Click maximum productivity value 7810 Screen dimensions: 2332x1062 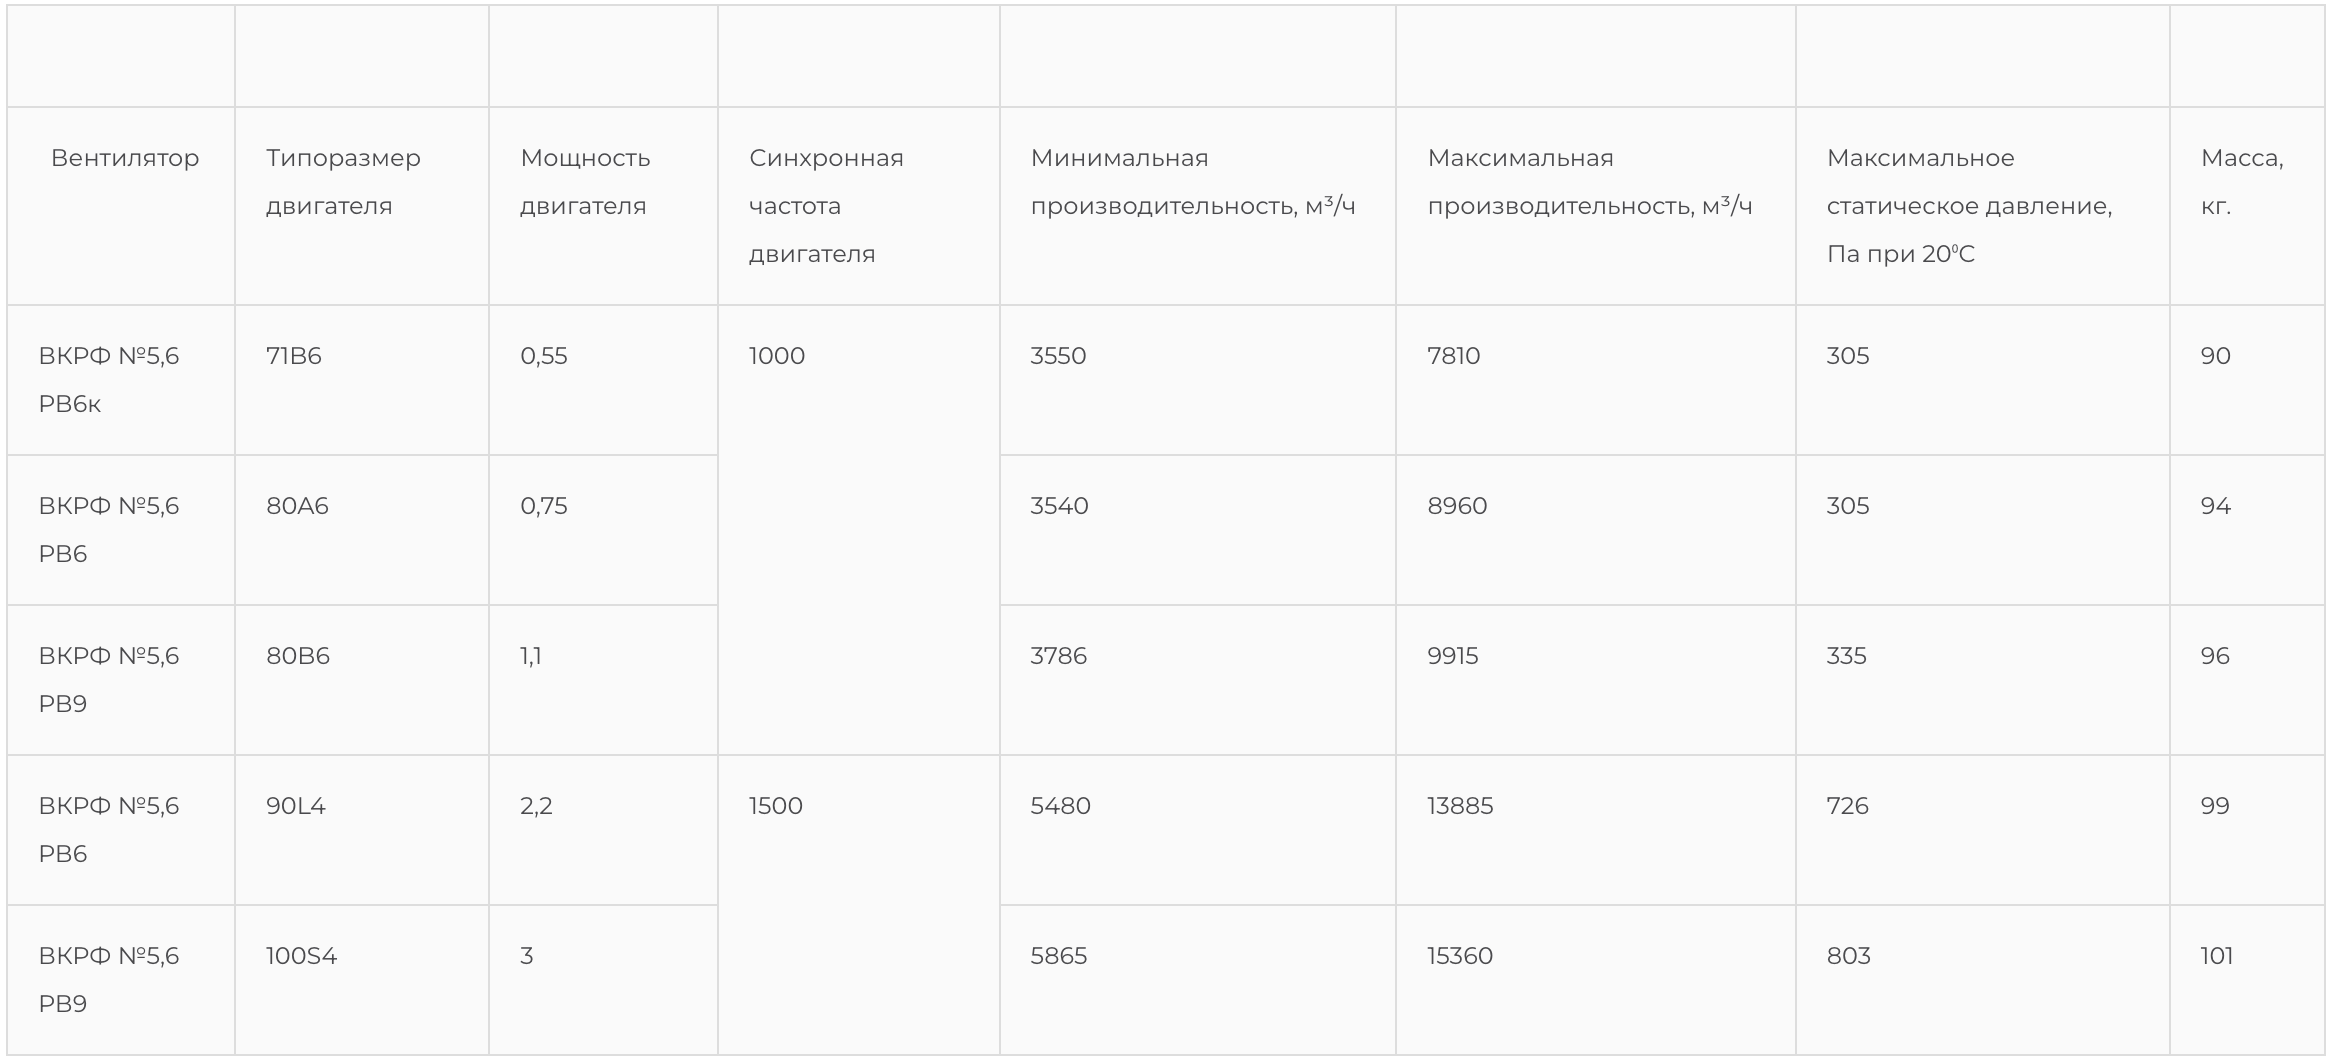pyautogui.click(x=1453, y=356)
